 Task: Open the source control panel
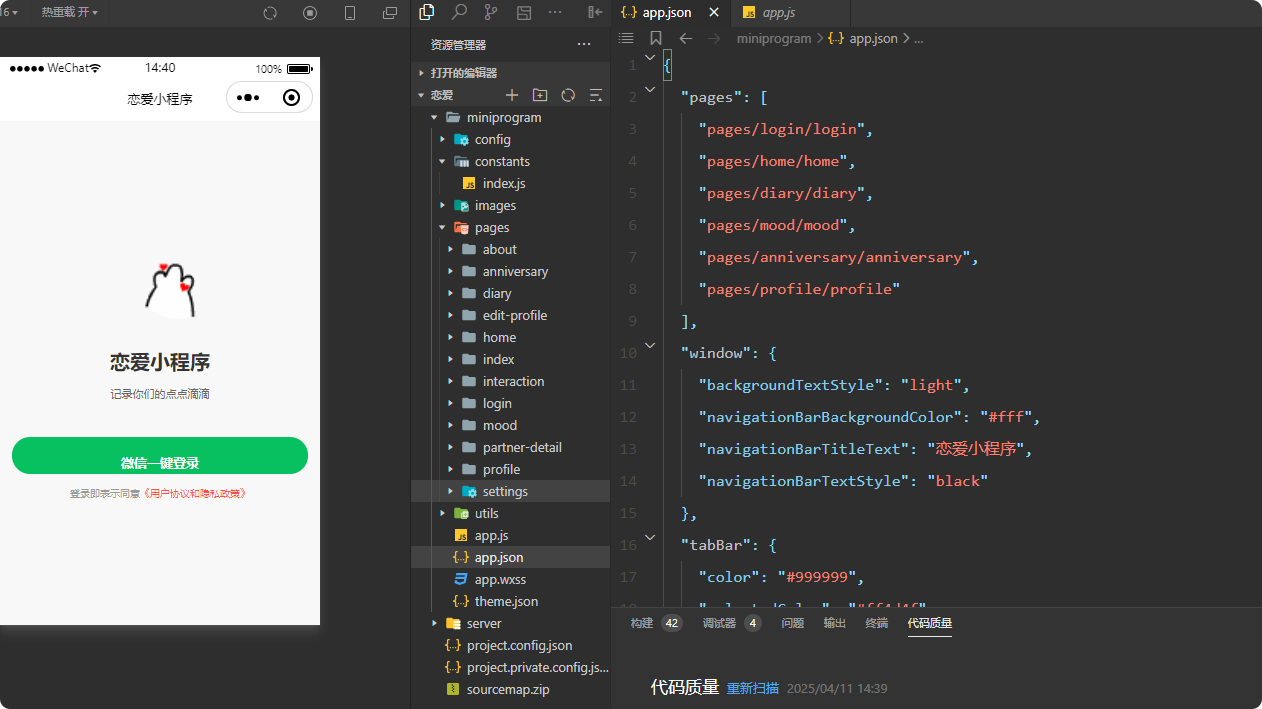491,13
